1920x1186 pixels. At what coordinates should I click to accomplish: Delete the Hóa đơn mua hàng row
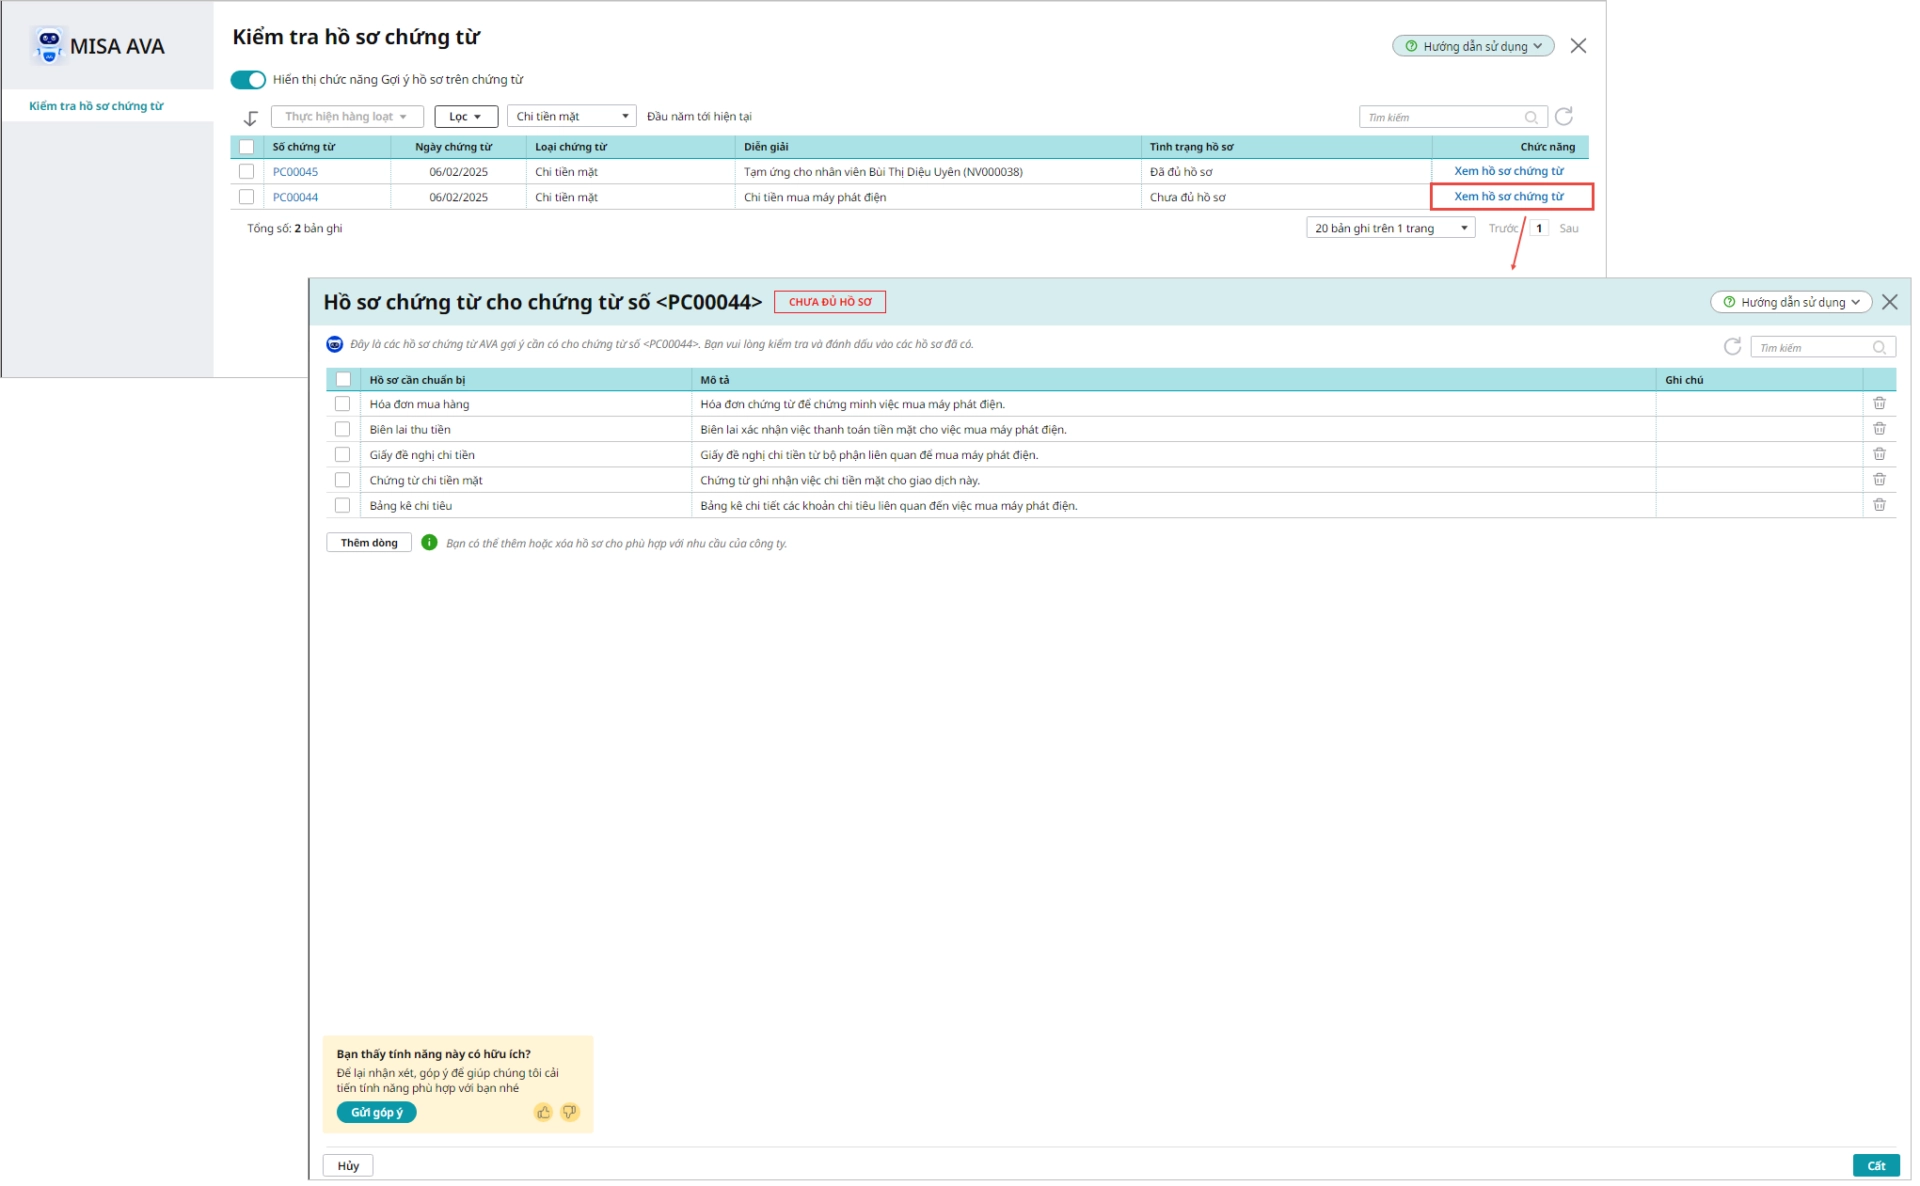[x=1879, y=403]
